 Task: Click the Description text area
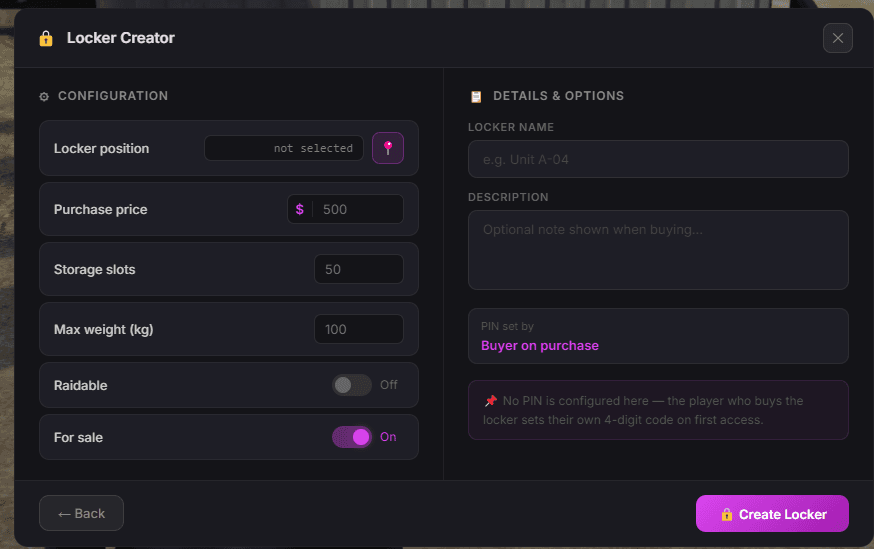658,250
